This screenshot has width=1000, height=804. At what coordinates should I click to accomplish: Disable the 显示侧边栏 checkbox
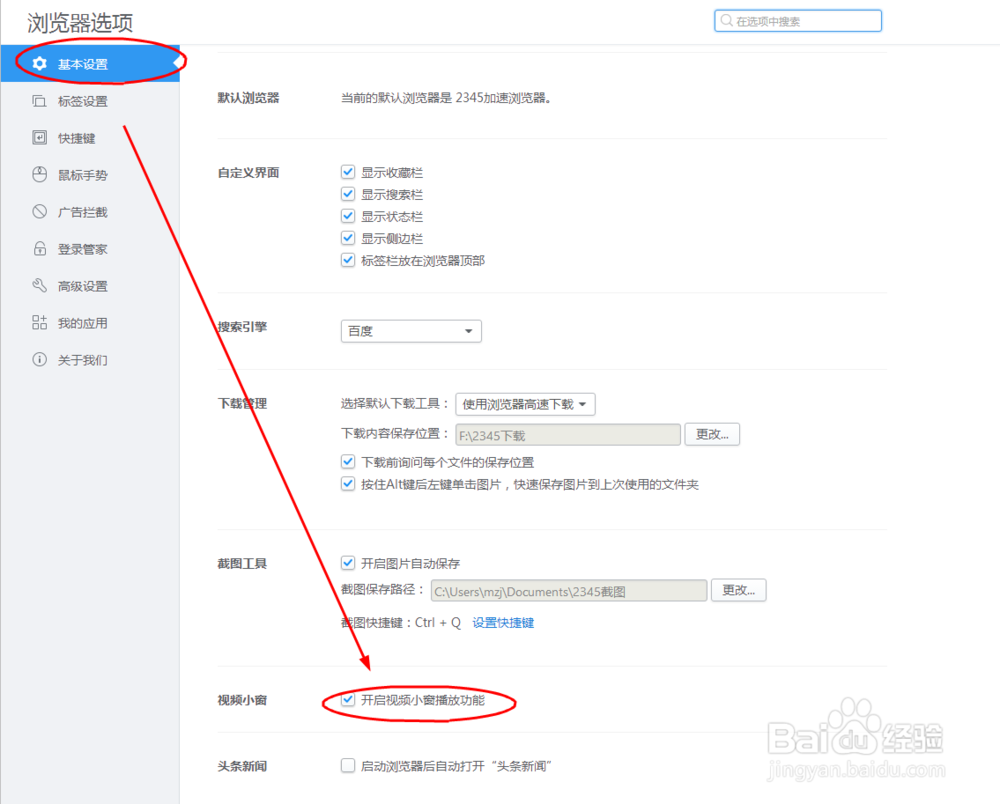(348, 238)
